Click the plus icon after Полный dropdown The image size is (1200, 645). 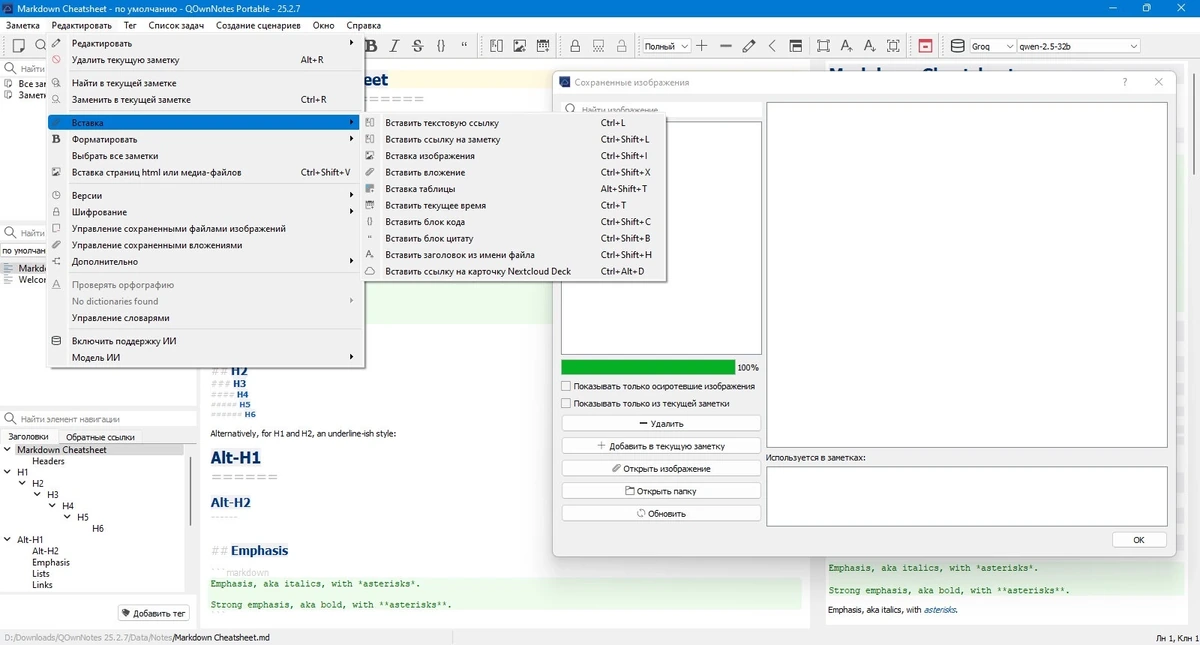point(702,46)
